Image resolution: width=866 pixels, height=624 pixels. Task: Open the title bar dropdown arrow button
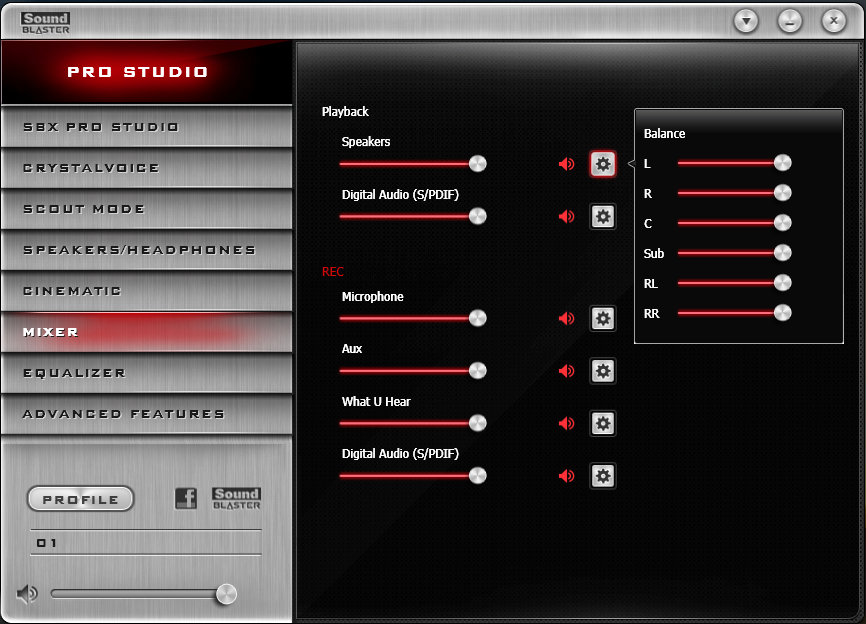click(746, 22)
